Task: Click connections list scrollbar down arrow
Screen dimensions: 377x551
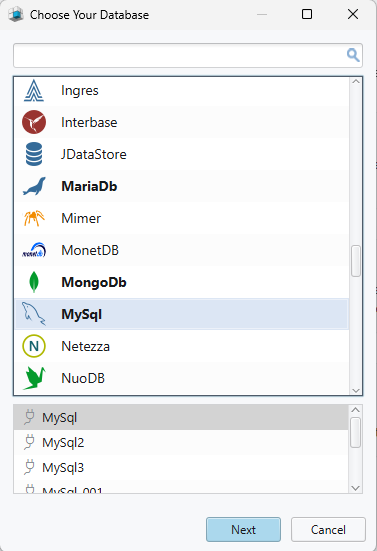Action: click(x=356, y=488)
